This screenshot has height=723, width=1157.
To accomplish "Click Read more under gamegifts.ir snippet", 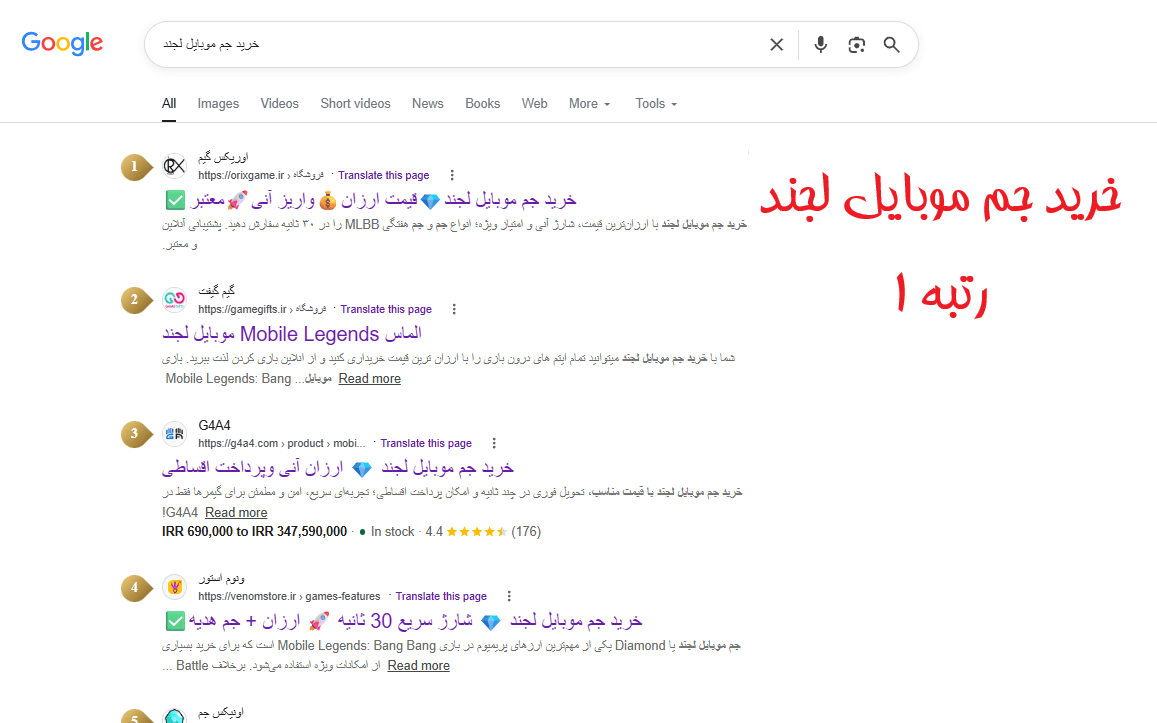I will (369, 378).
